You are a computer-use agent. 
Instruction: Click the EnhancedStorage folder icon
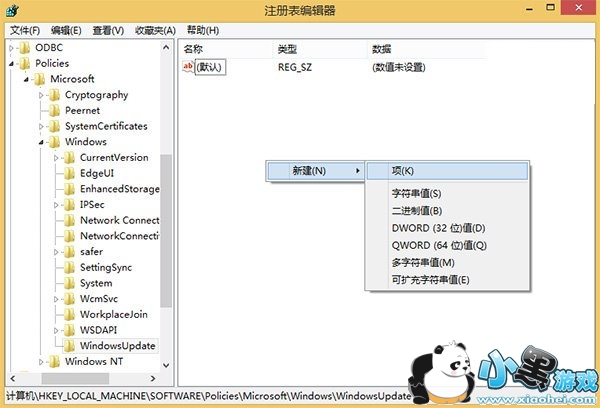coord(70,189)
